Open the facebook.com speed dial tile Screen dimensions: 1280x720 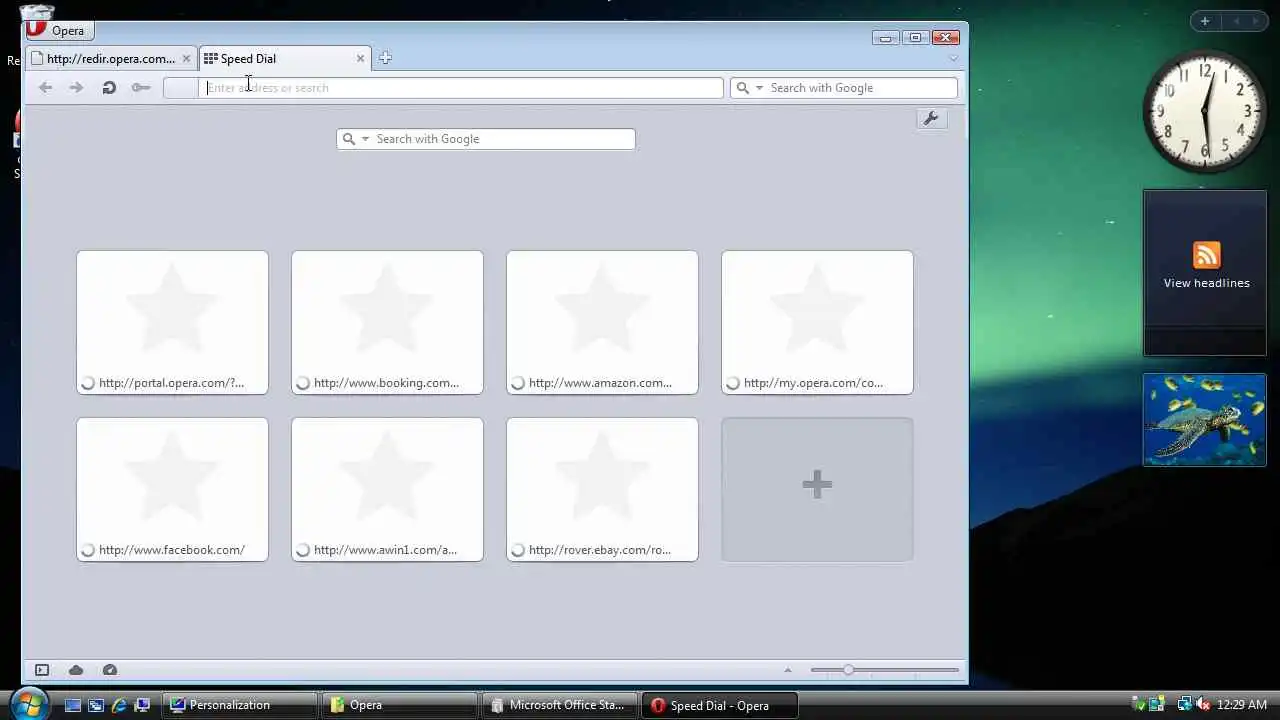[172, 489]
